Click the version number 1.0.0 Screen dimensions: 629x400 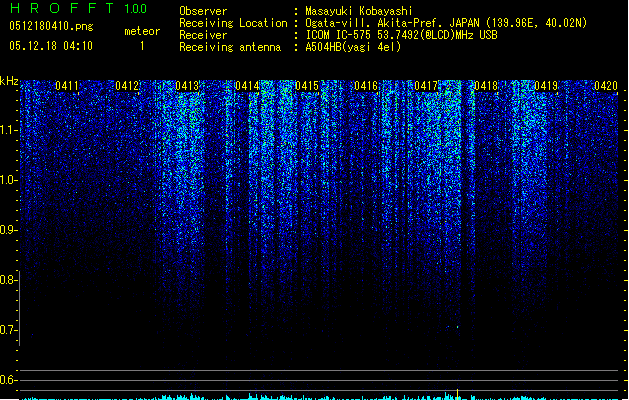pos(136,9)
